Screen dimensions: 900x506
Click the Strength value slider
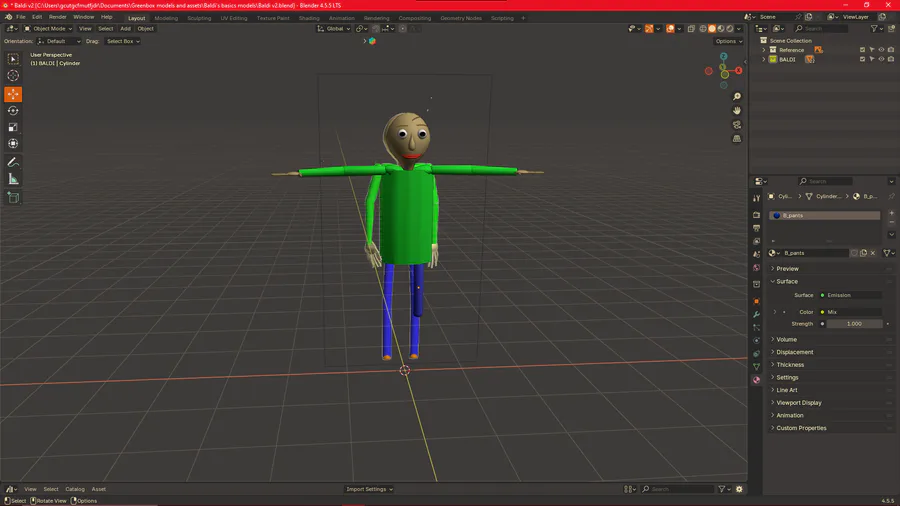854,324
